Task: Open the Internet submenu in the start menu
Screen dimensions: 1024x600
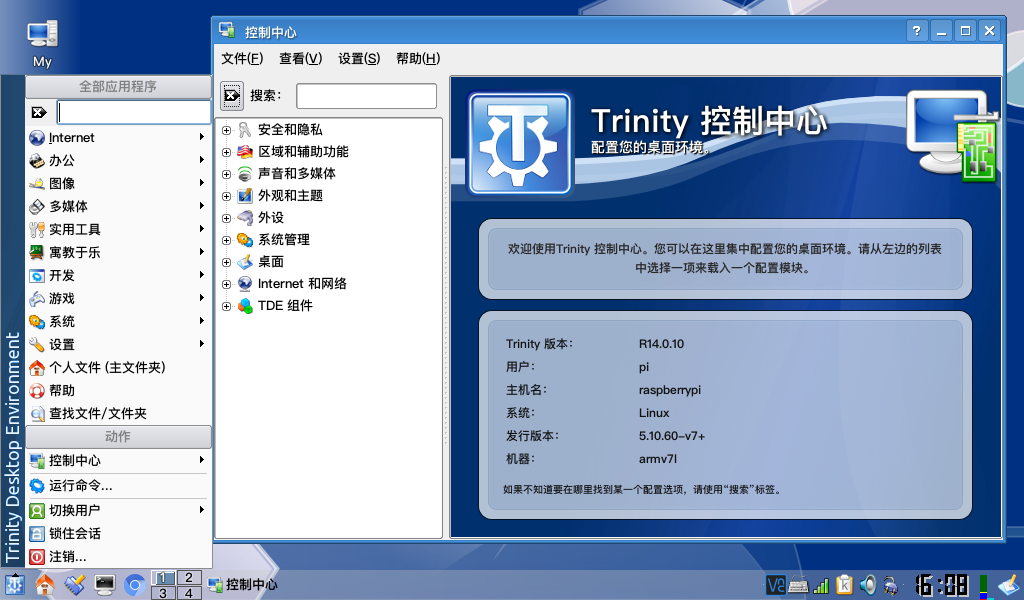Action: pyautogui.click(x=118, y=138)
